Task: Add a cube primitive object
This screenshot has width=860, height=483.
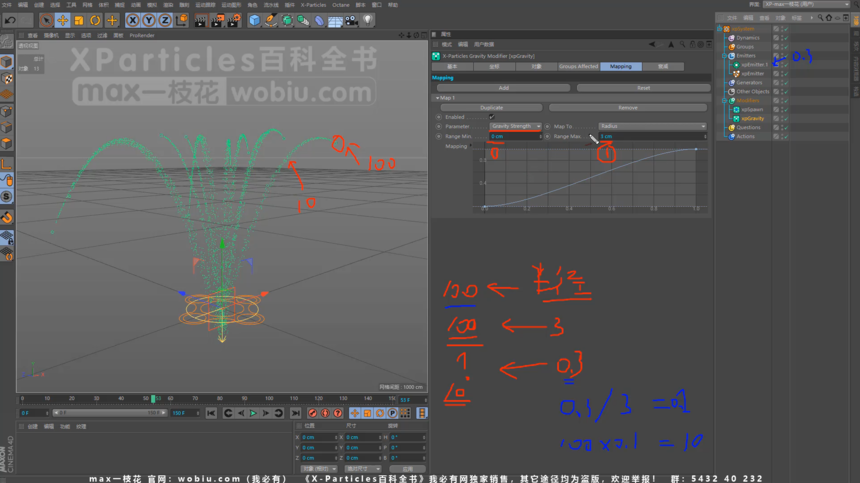Action: pos(254,21)
